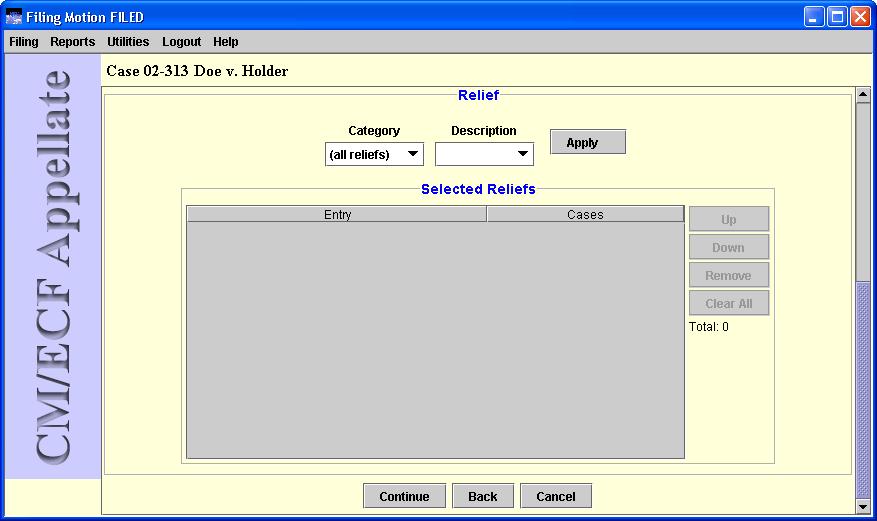Click the 'Case 02-313 Doe v. Holder' heading
Viewport: 877px width, 521px height.
coord(197,71)
